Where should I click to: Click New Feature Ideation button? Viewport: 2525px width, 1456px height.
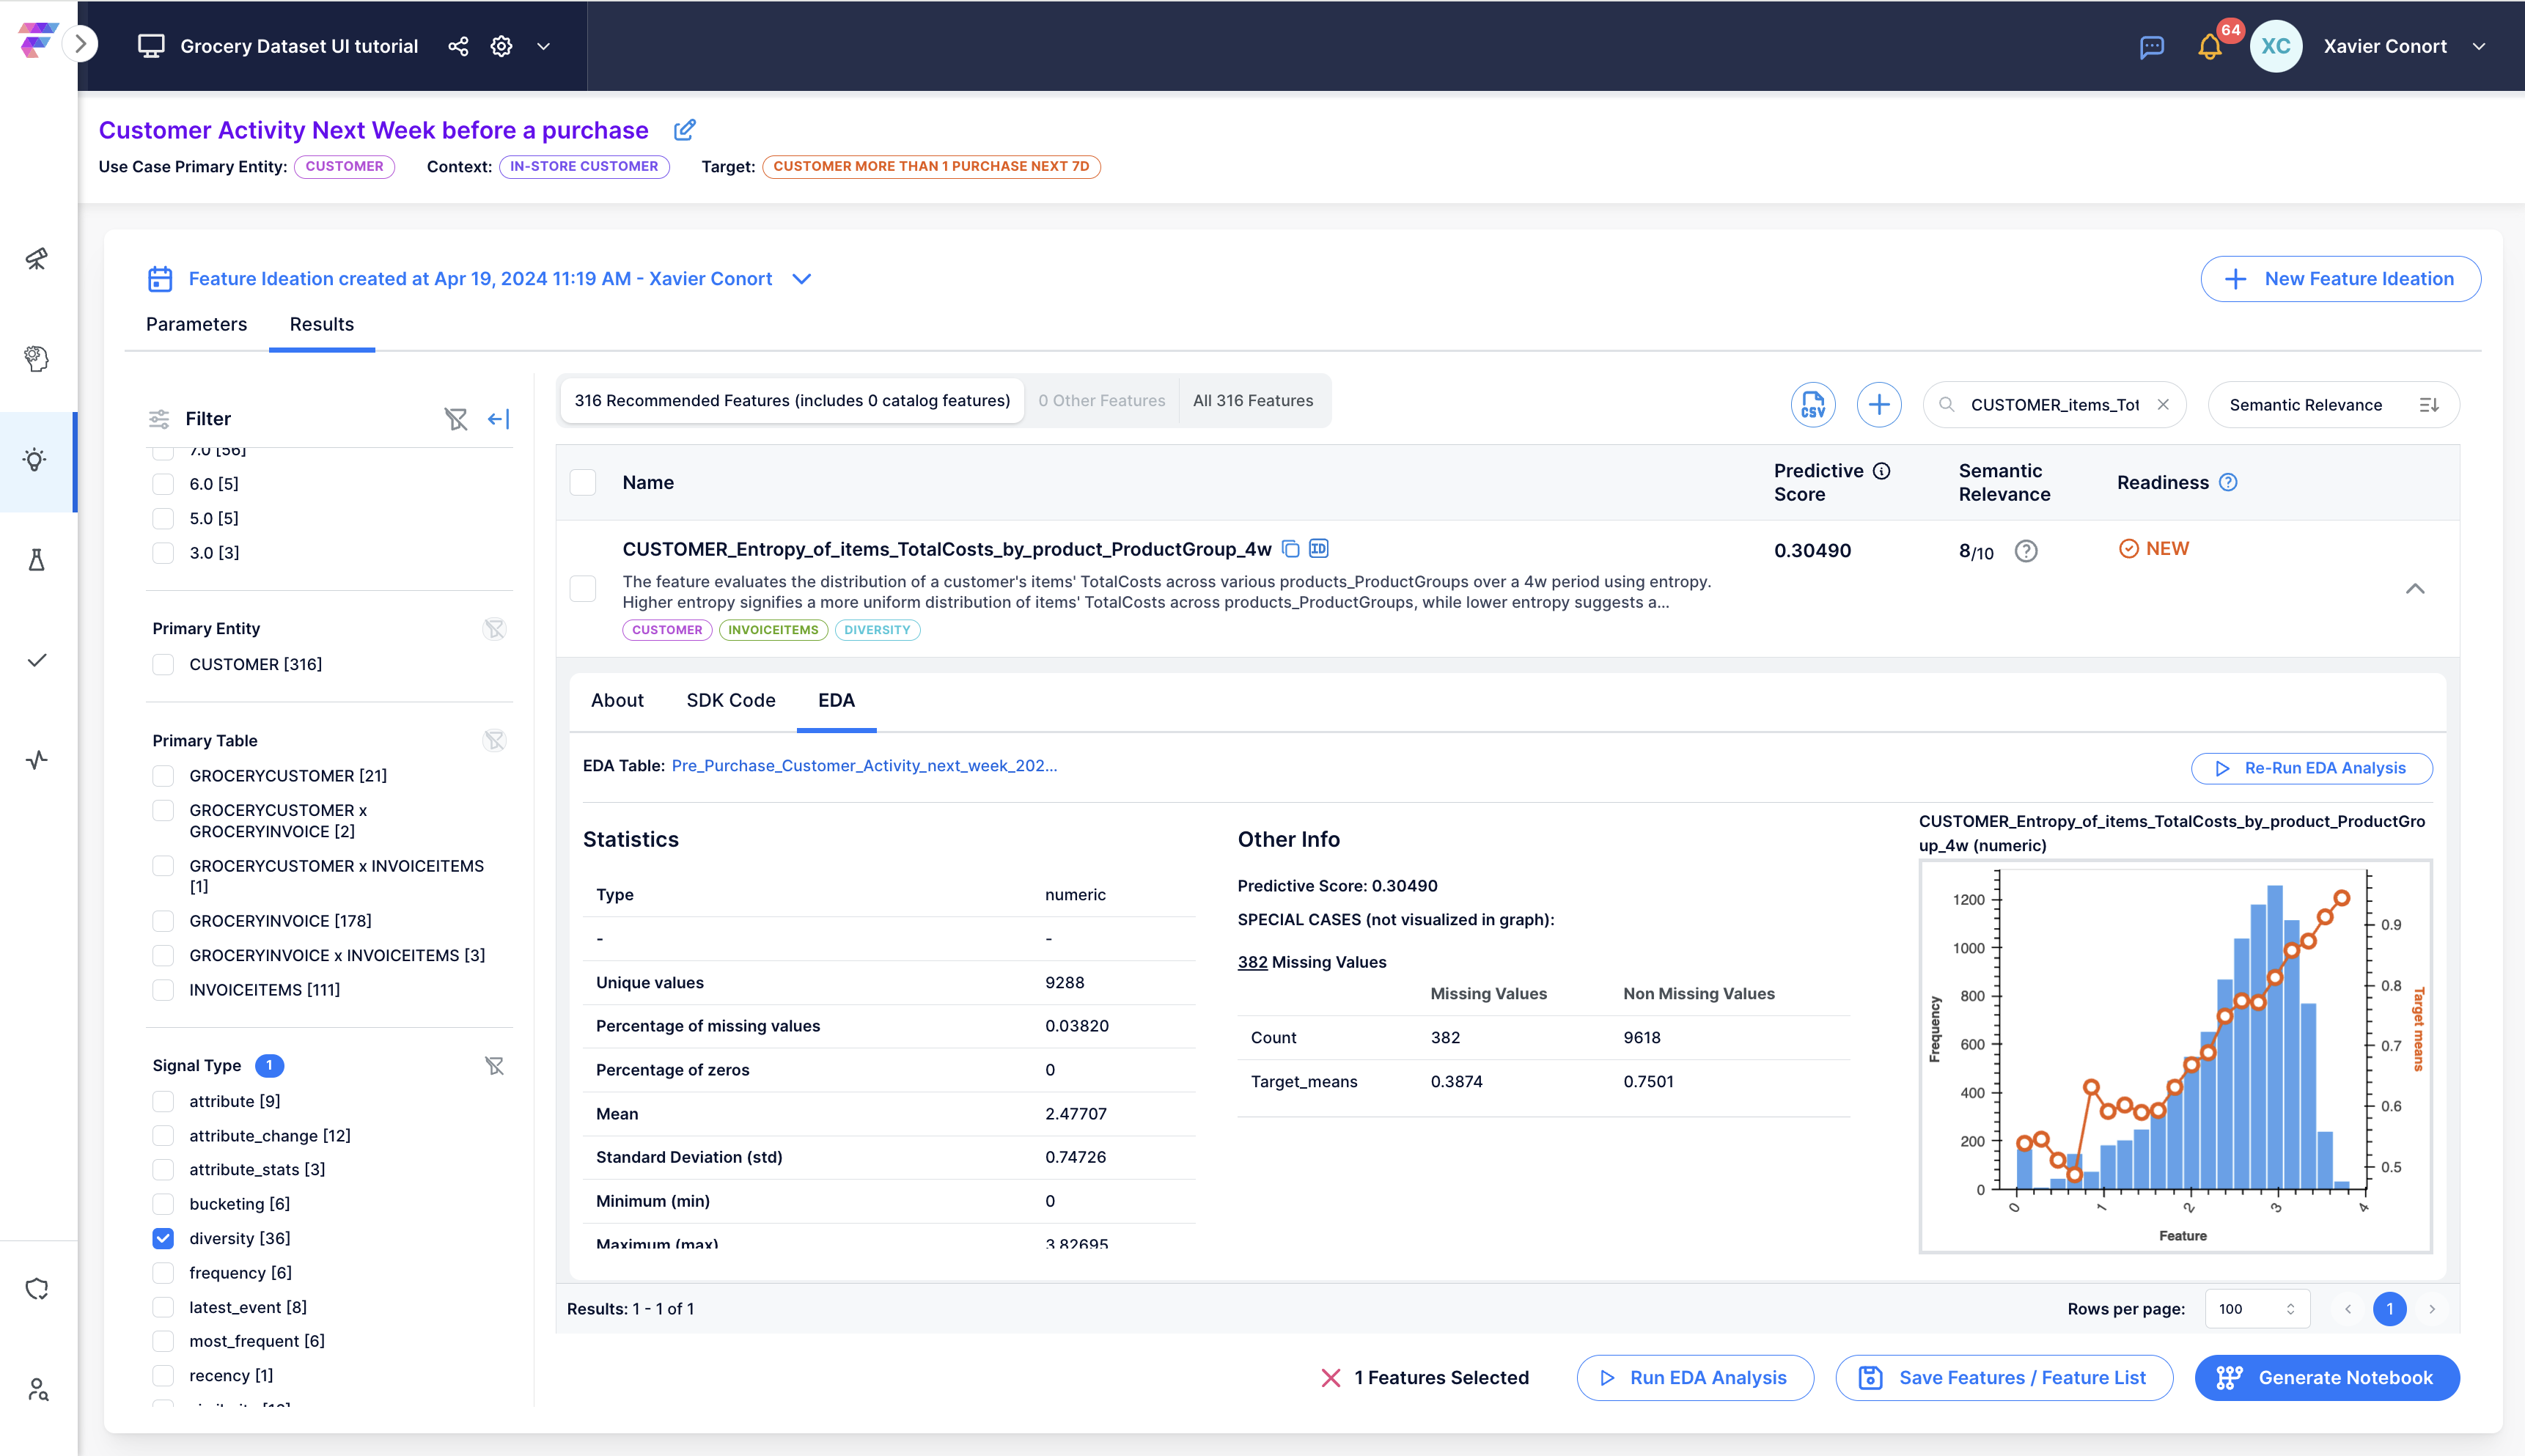(2340, 279)
